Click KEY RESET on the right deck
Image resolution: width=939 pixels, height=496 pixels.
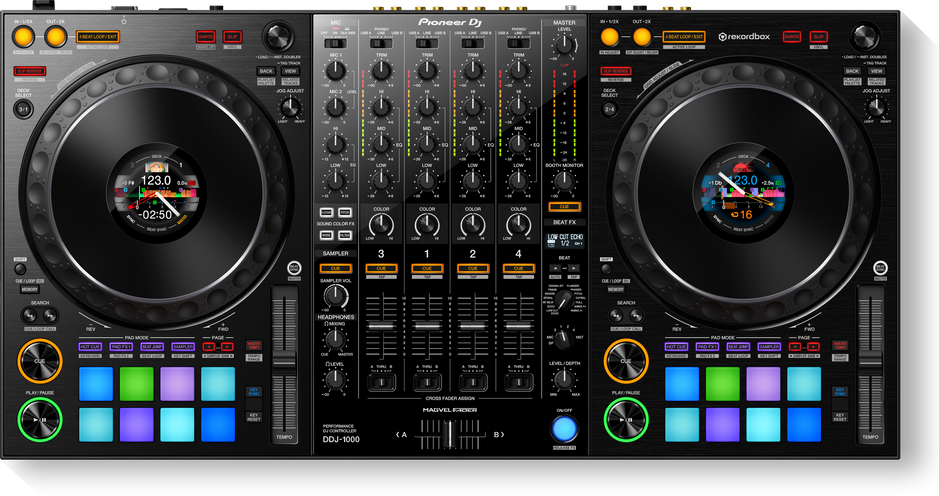pyautogui.click(x=840, y=416)
